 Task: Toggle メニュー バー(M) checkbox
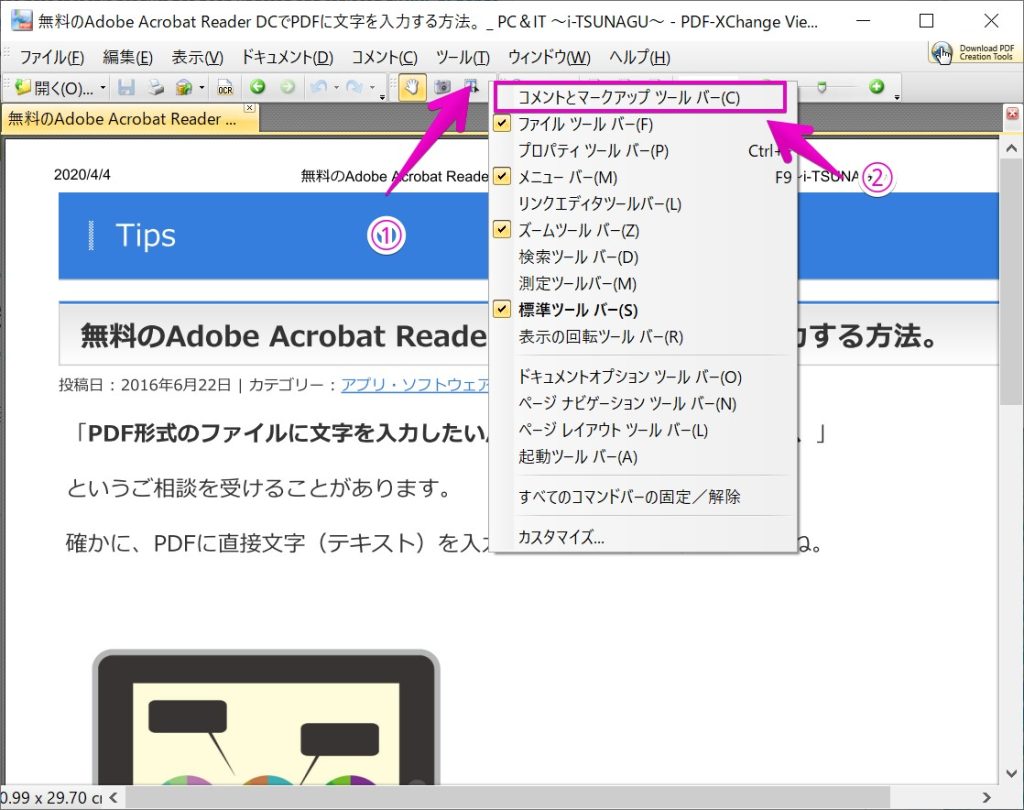502,176
